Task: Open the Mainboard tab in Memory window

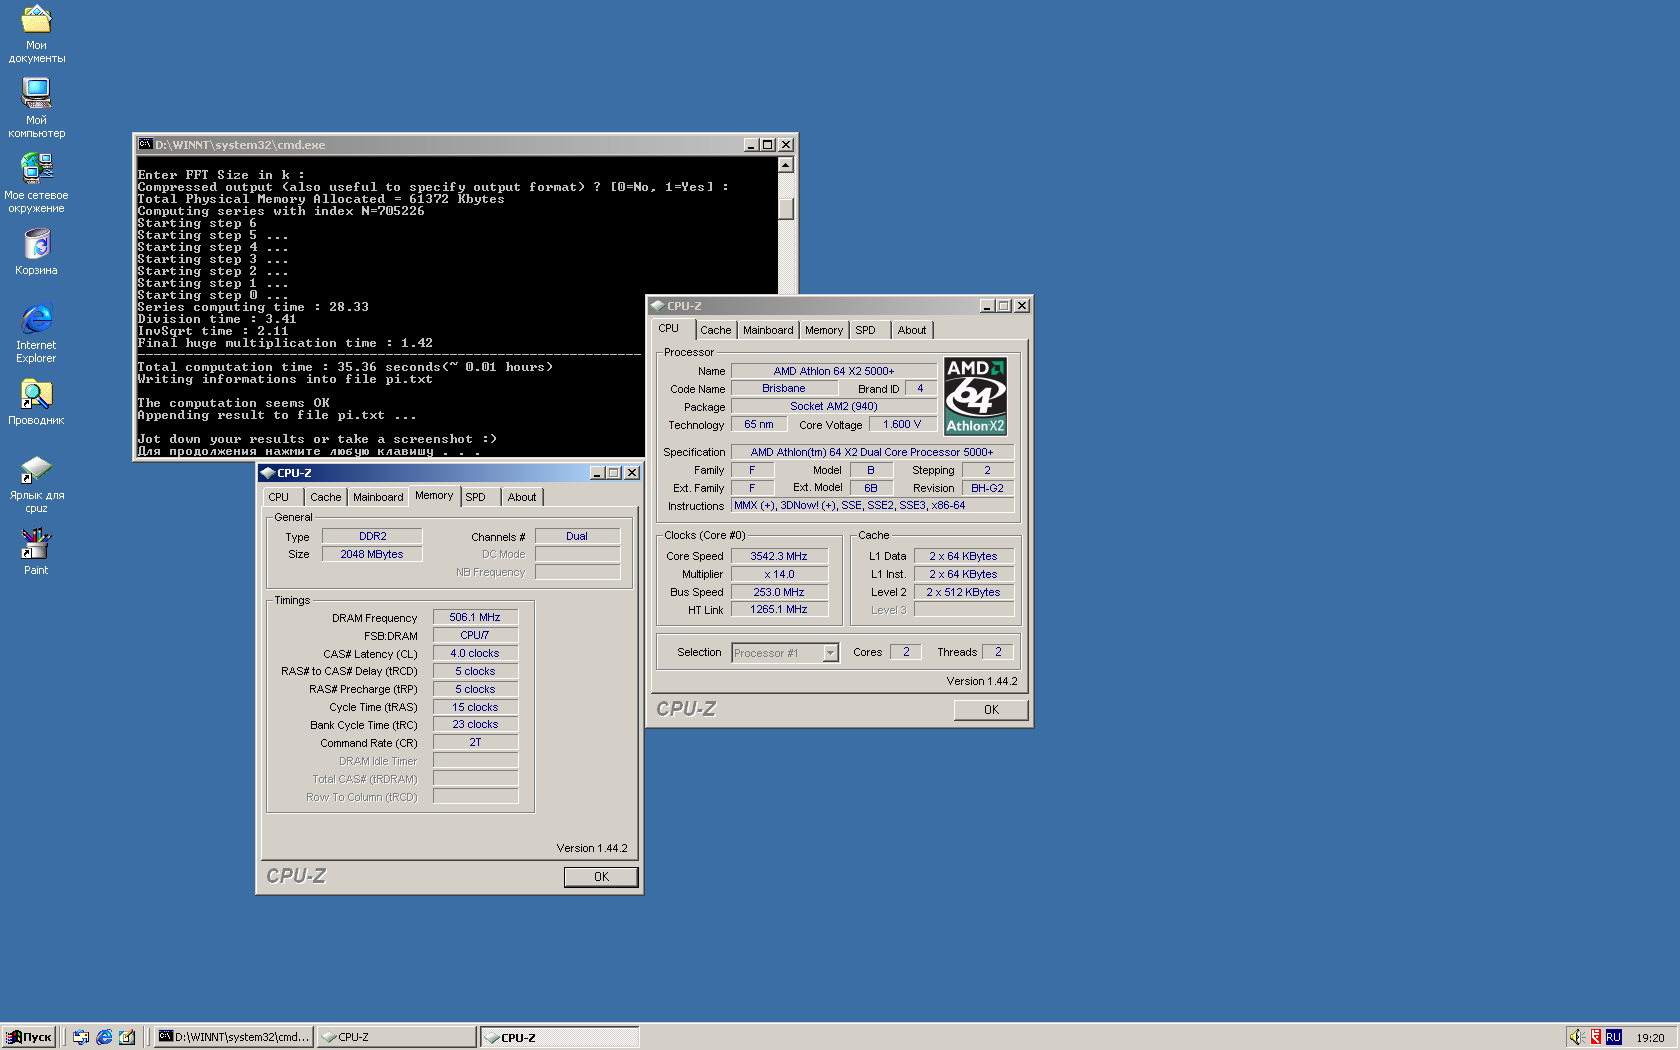Action: 378,497
